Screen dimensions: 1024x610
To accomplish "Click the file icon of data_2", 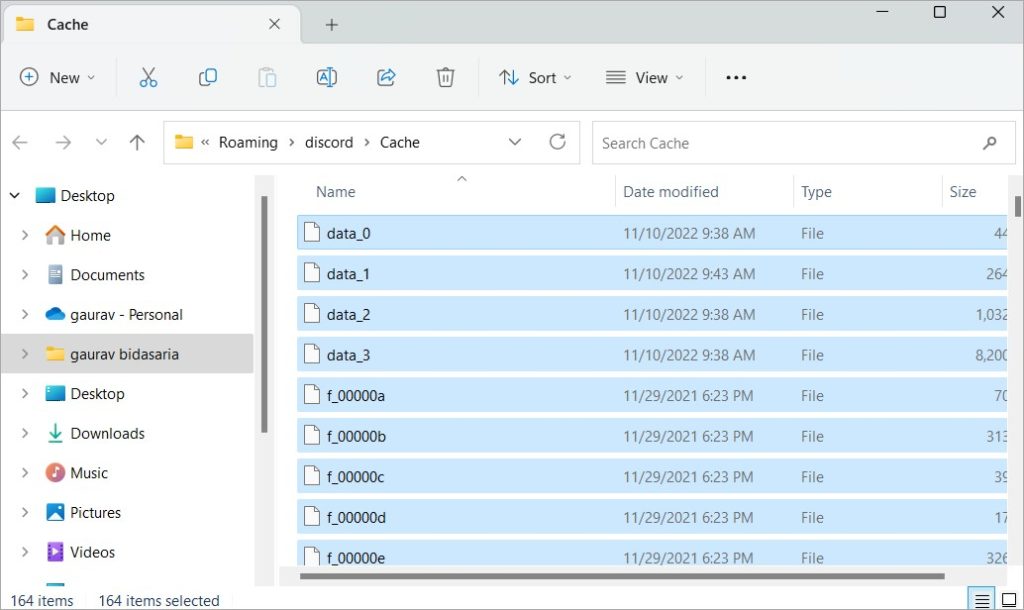I will [312, 314].
